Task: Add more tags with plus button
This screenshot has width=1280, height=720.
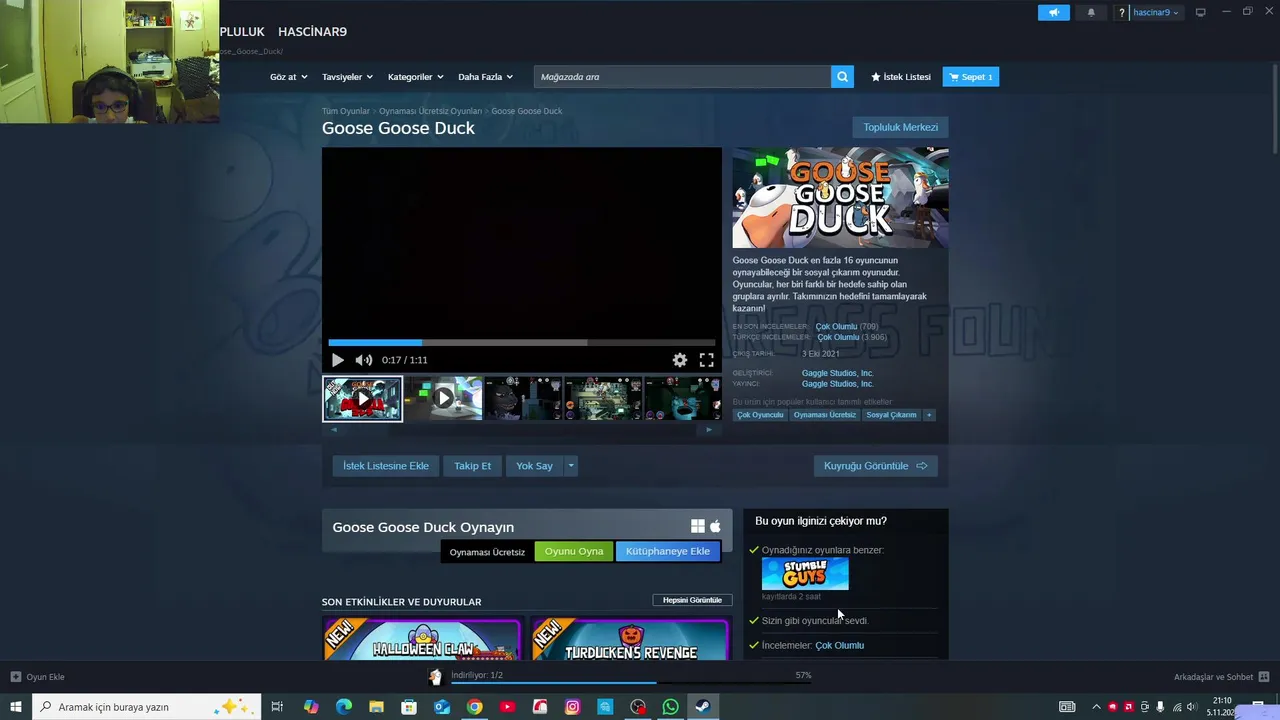Action: point(929,415)
